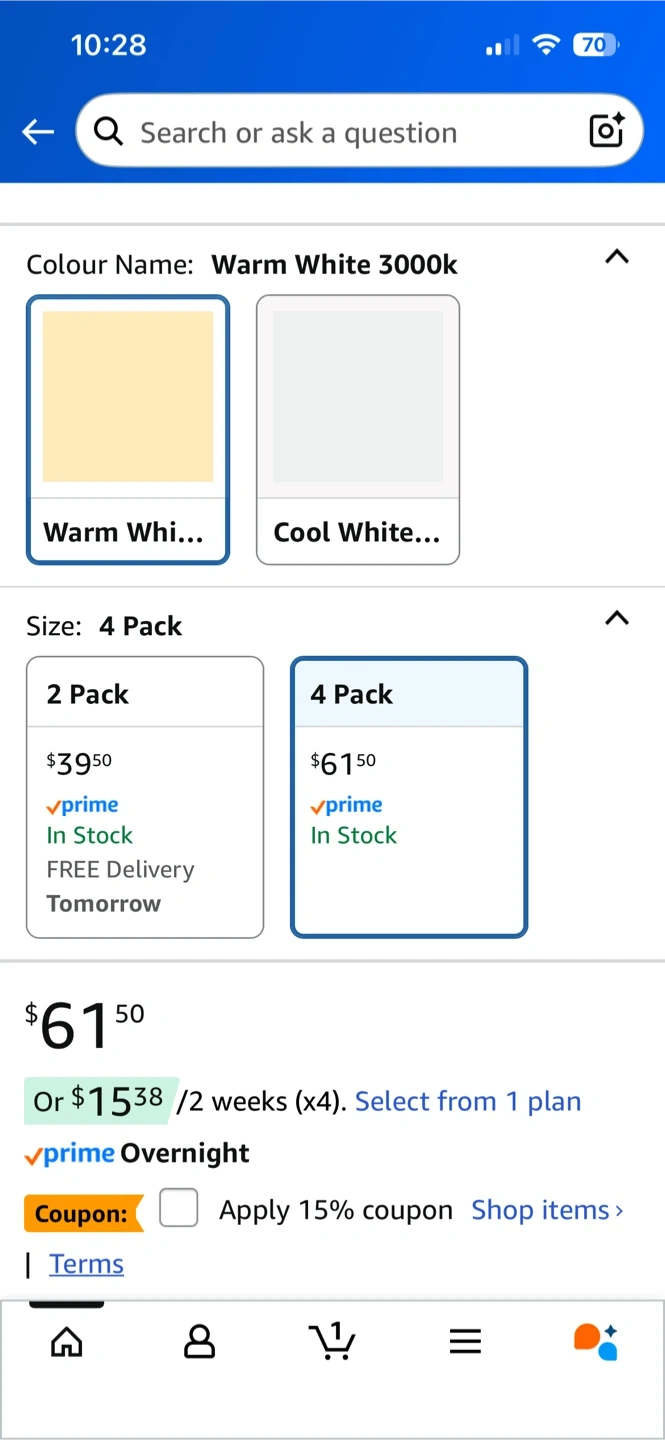Check the Apply 15% coupon box
The image size is (665, 1440).
179,1209
